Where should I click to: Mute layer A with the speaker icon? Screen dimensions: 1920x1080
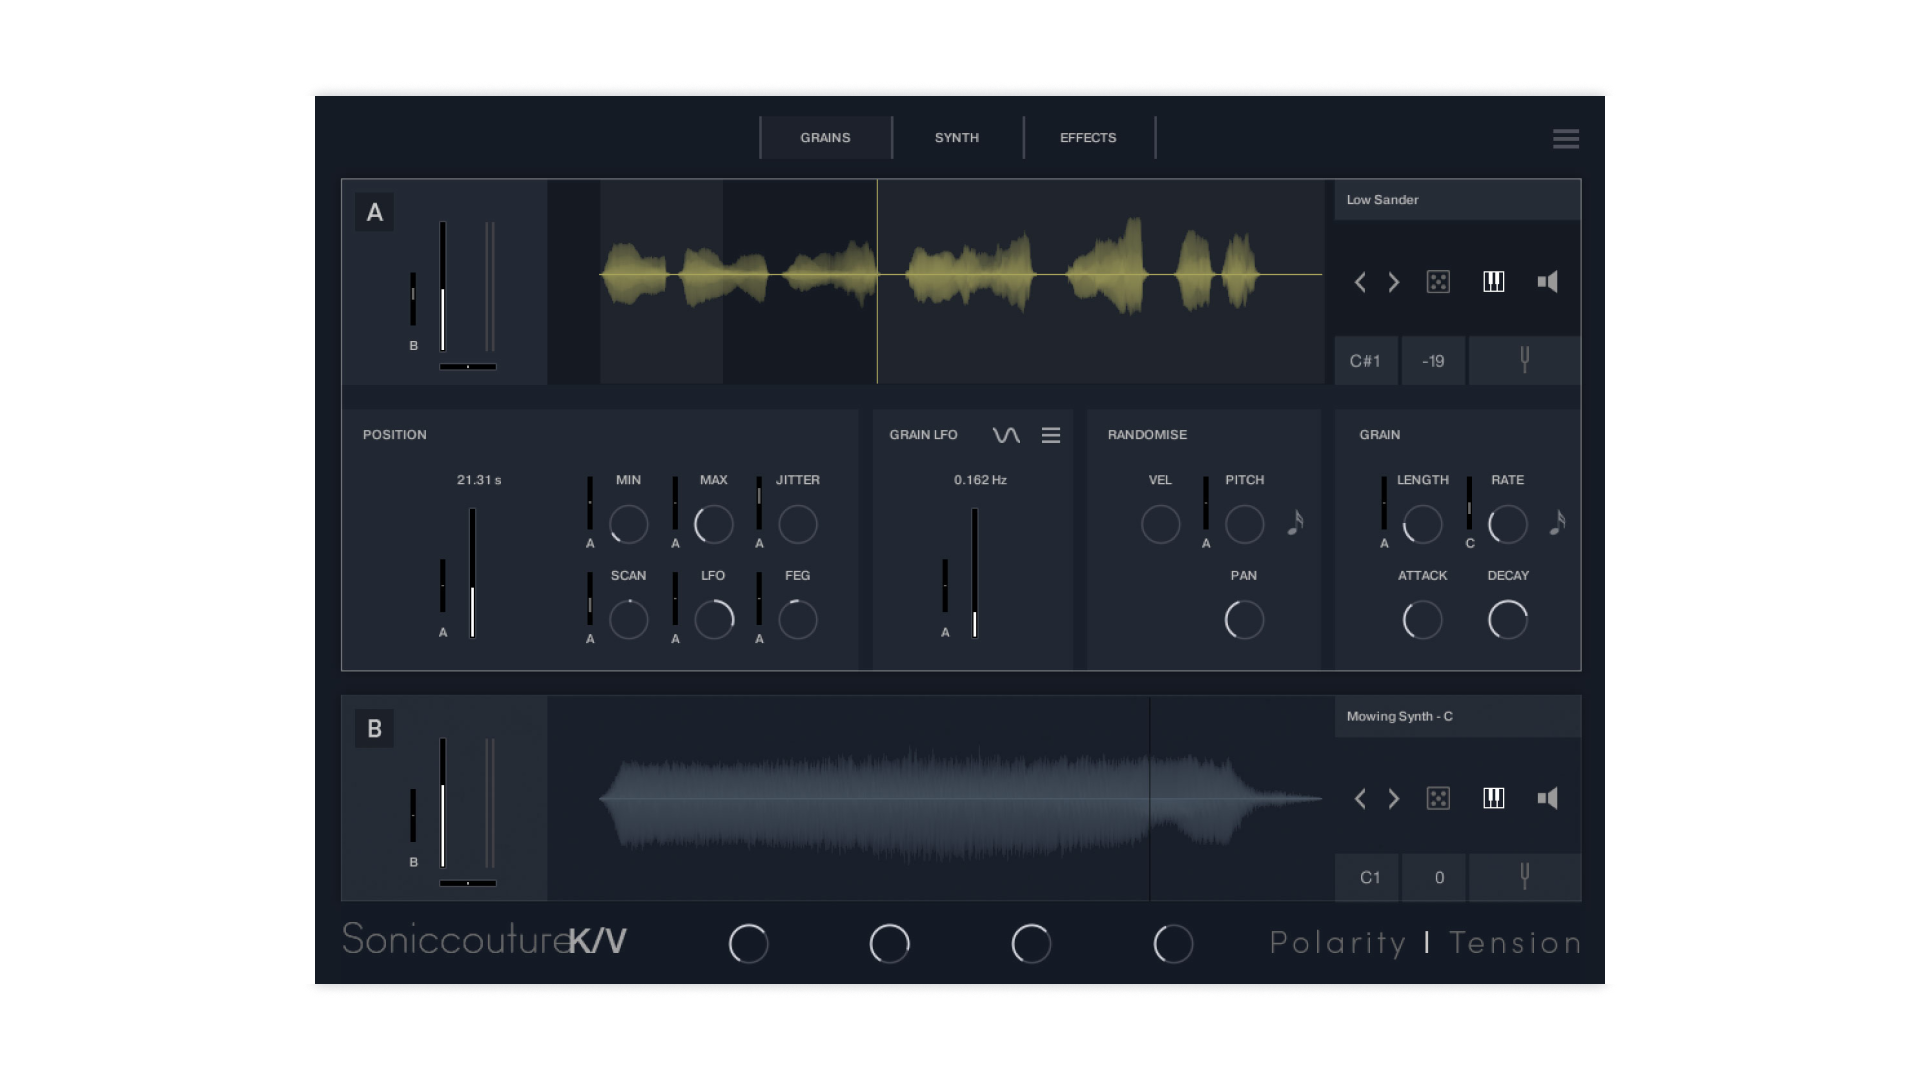1547,282
